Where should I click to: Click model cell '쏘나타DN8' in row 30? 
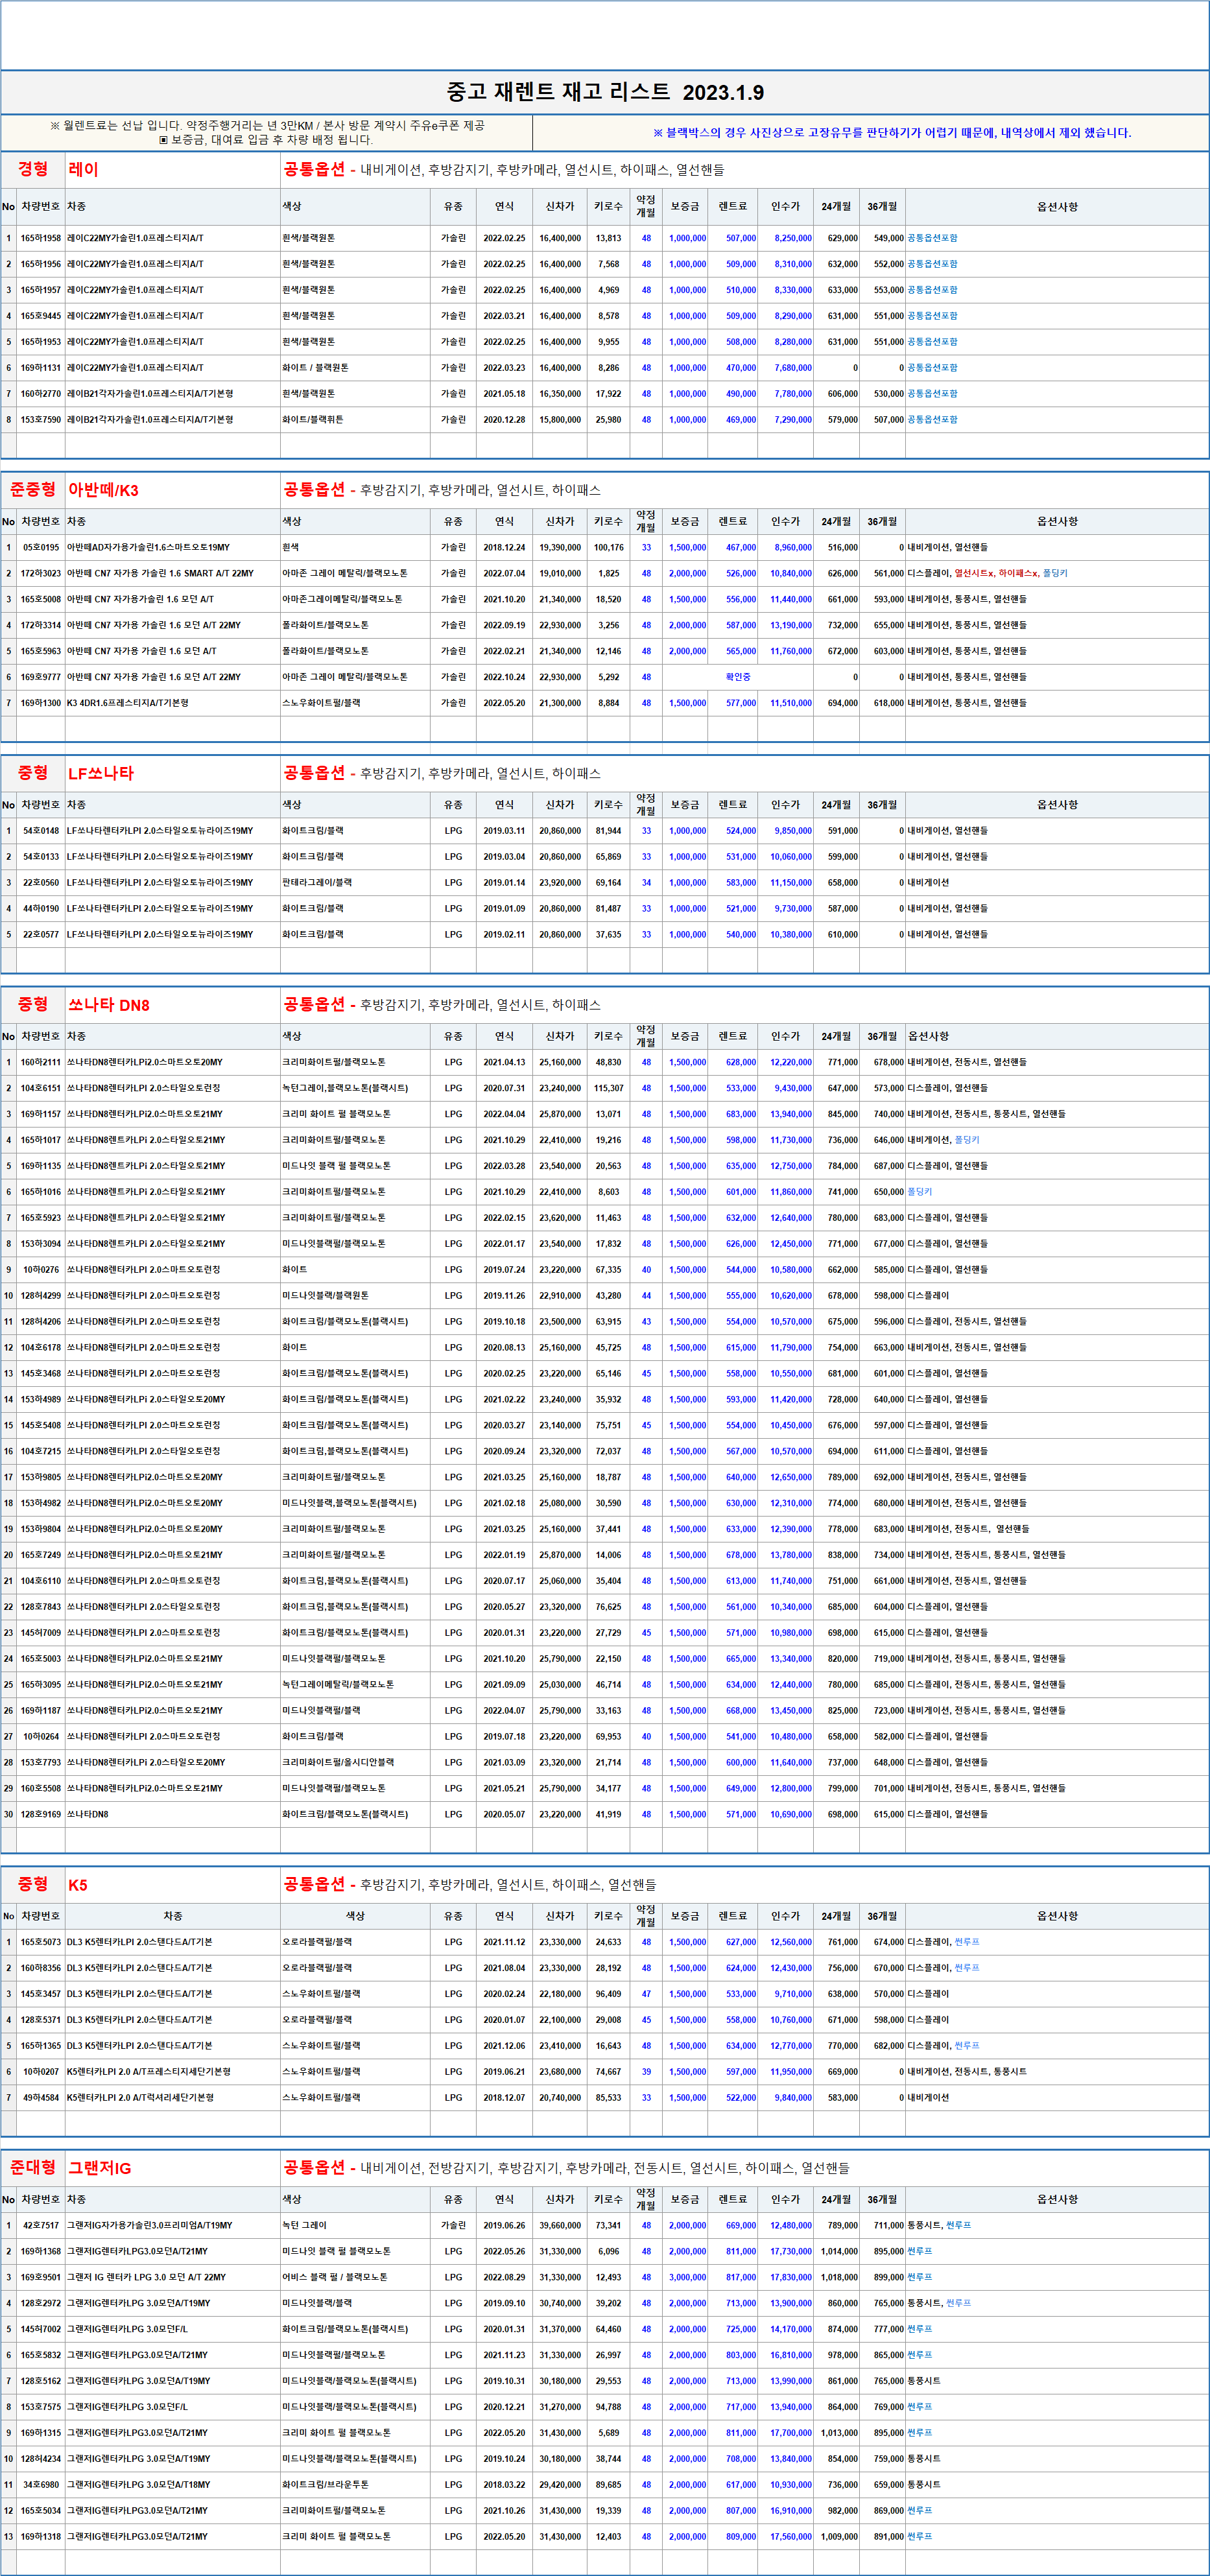88,1815
